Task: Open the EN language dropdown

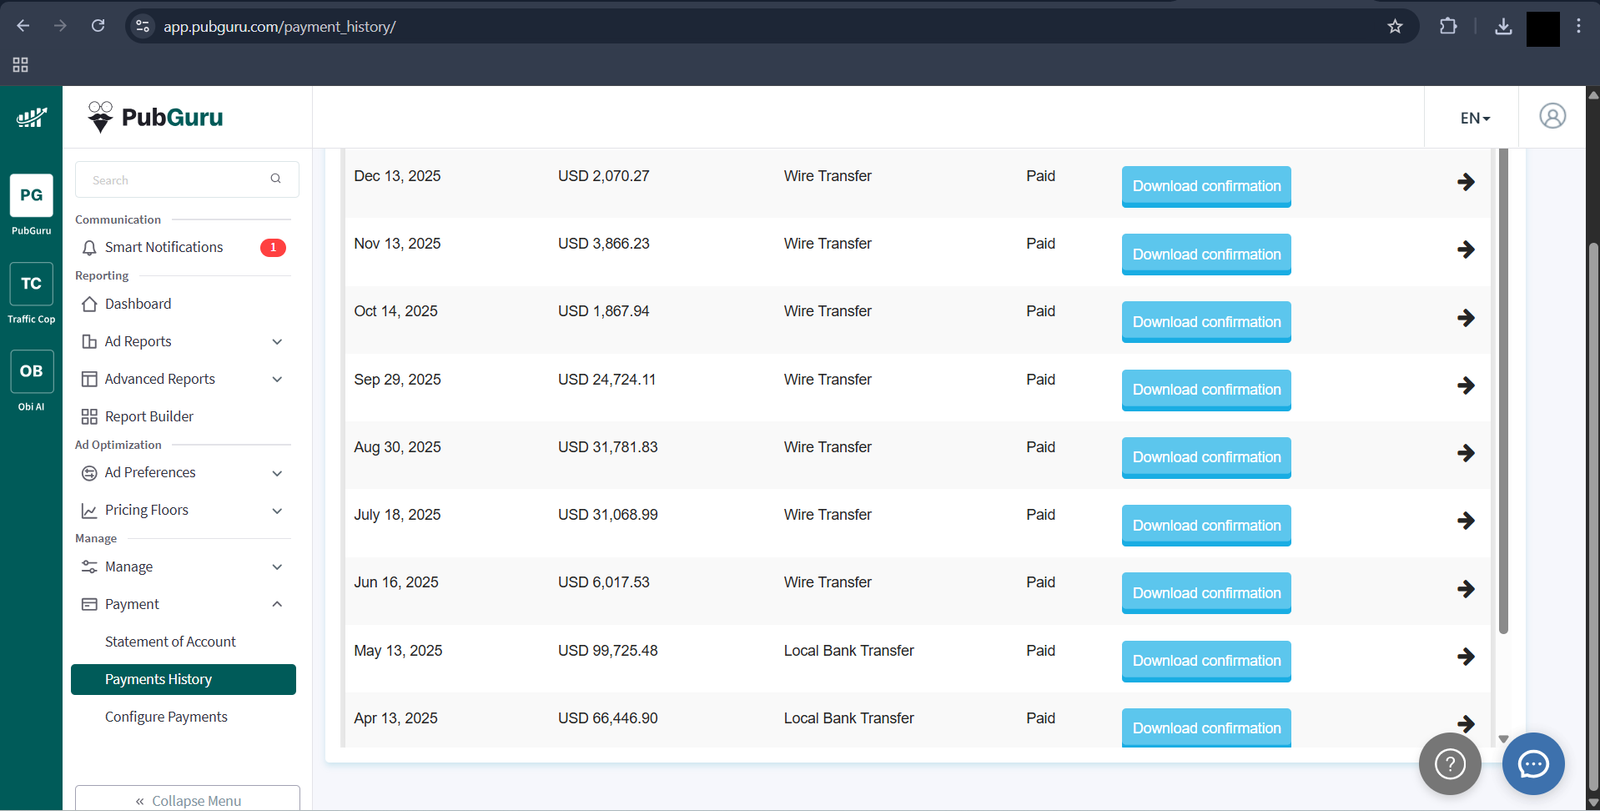Action: tap(1474, 118)
